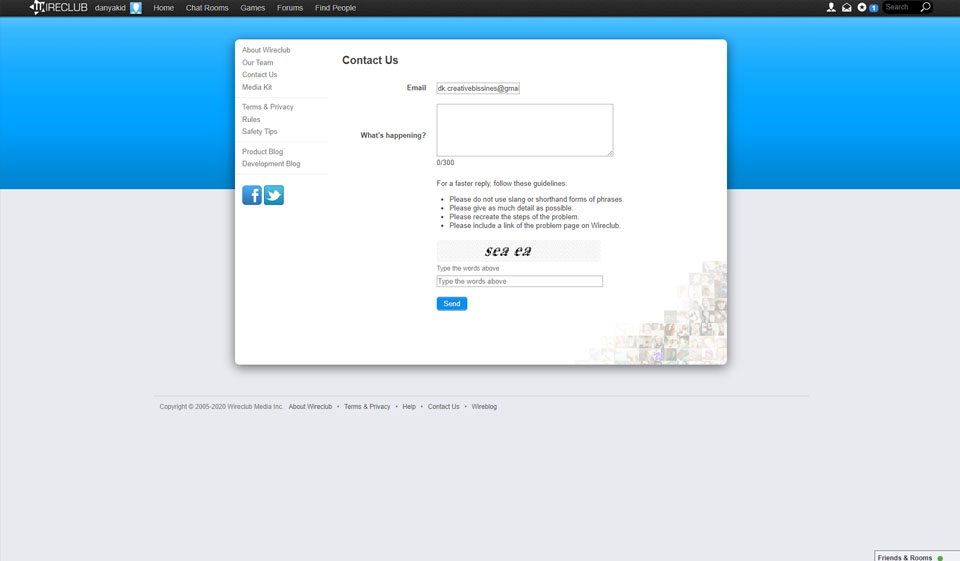Expand the Friends & Rooms panel
Screen dimensions: 960x561
click(910, 557)
